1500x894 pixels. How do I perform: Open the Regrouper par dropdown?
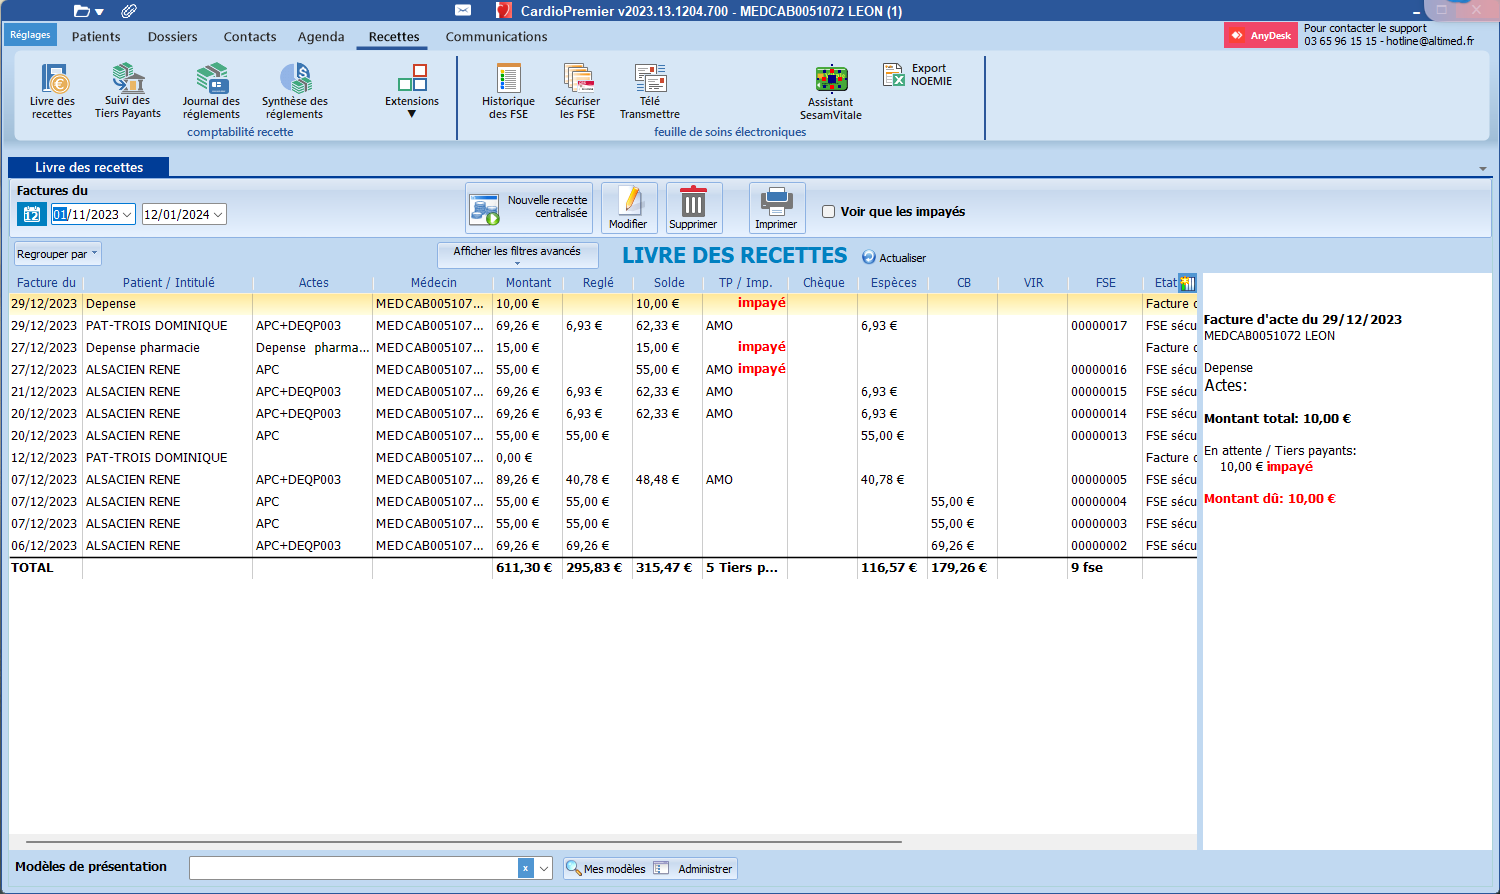58,254
